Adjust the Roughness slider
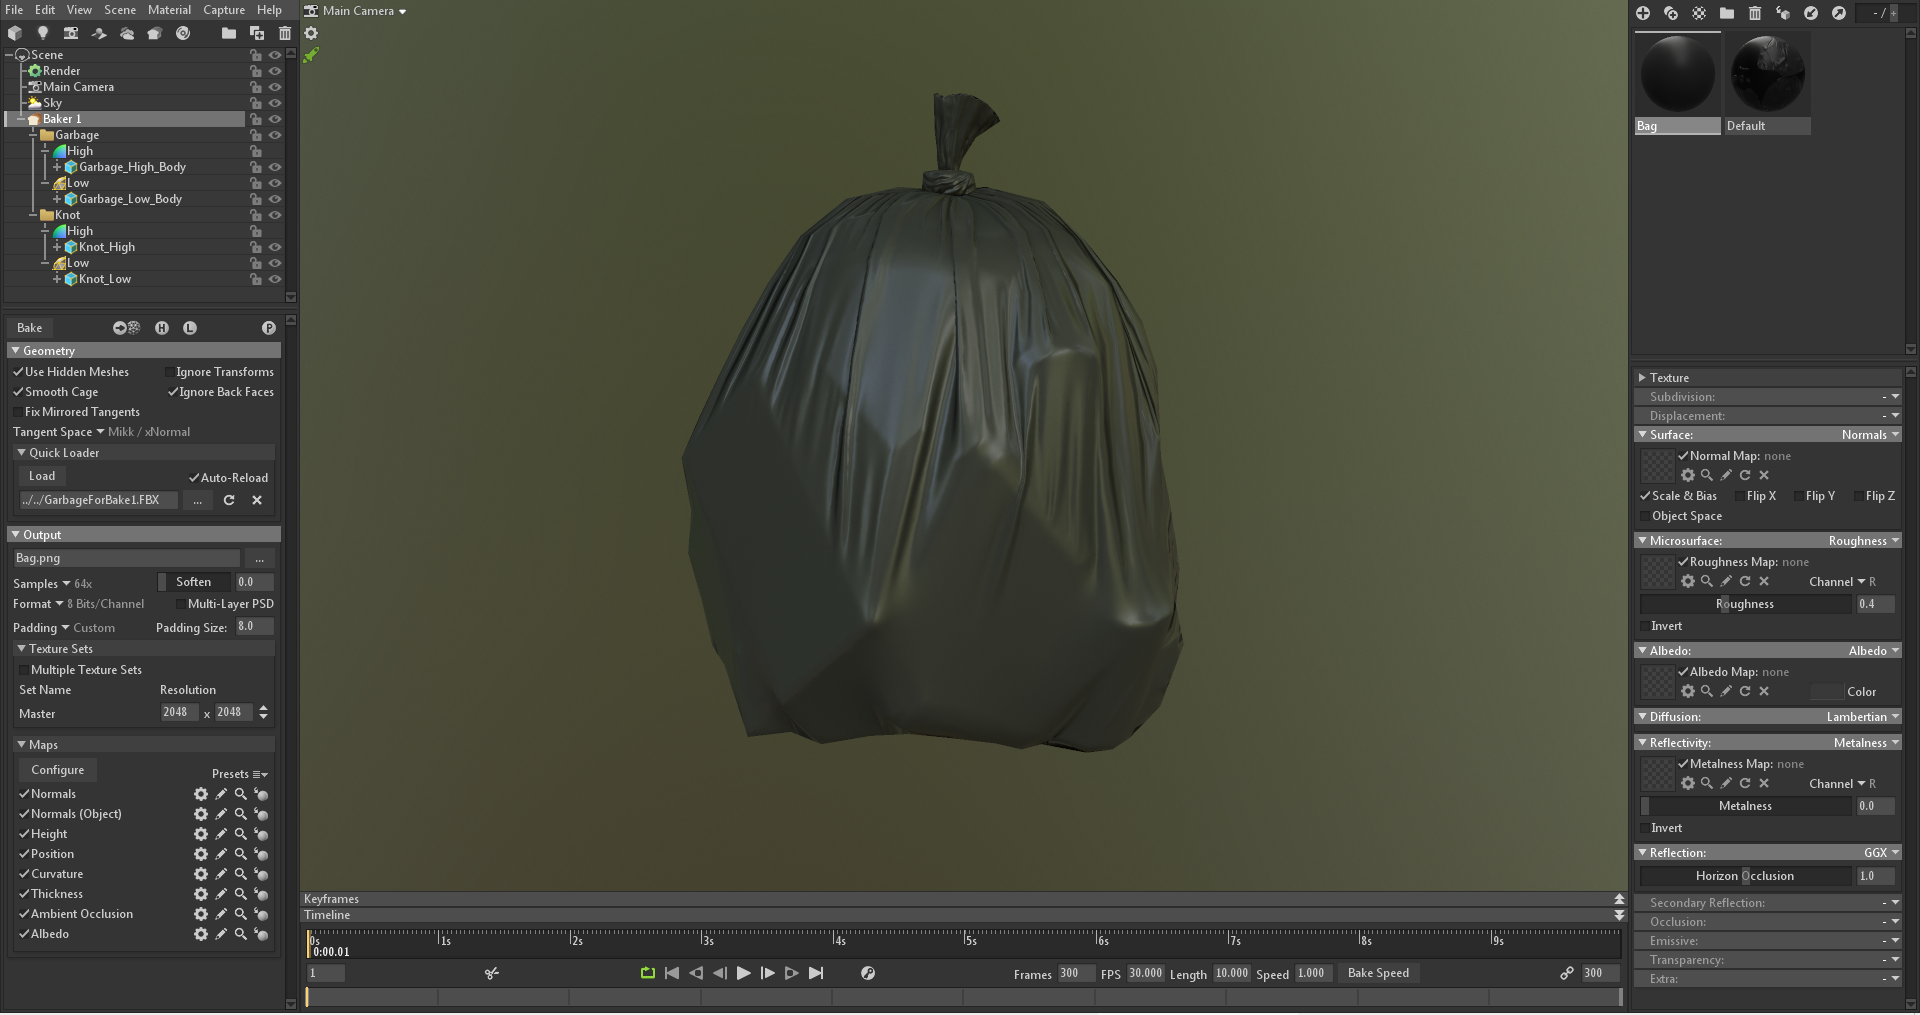 click(x=1745, y=604)
